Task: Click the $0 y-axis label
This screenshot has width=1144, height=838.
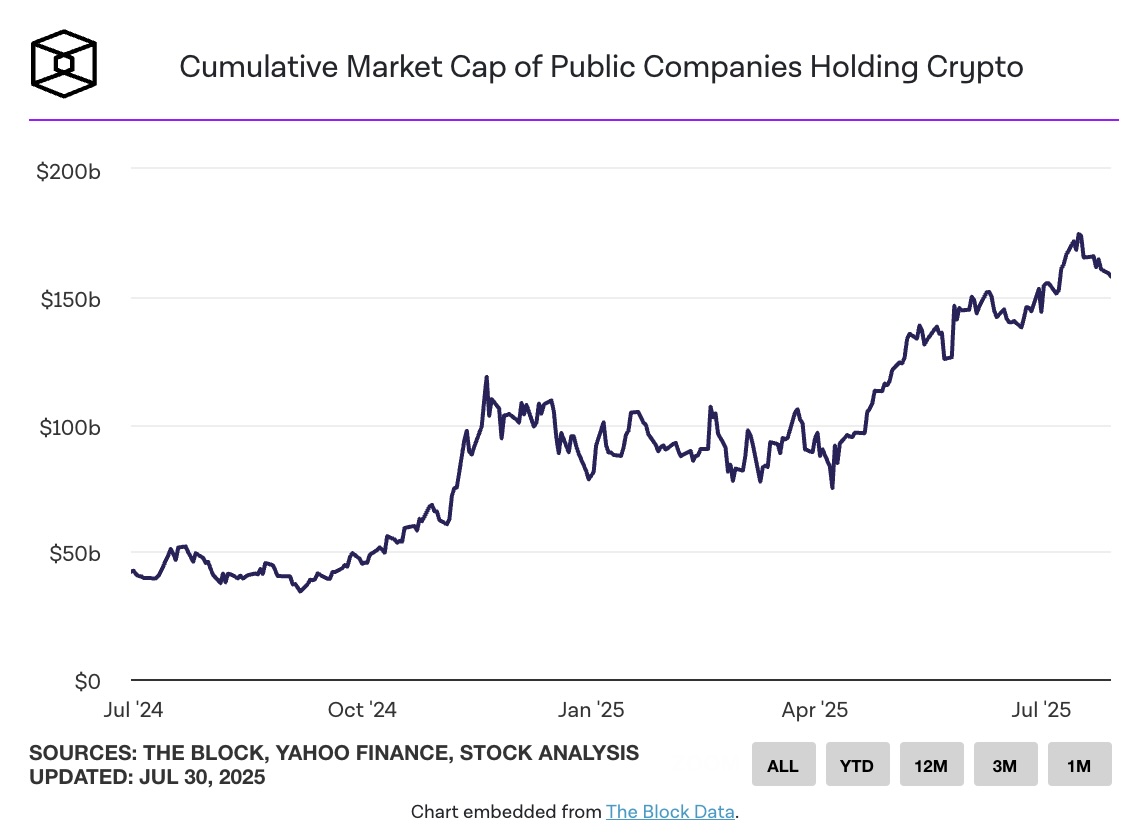Action: [x=87, y=682]
